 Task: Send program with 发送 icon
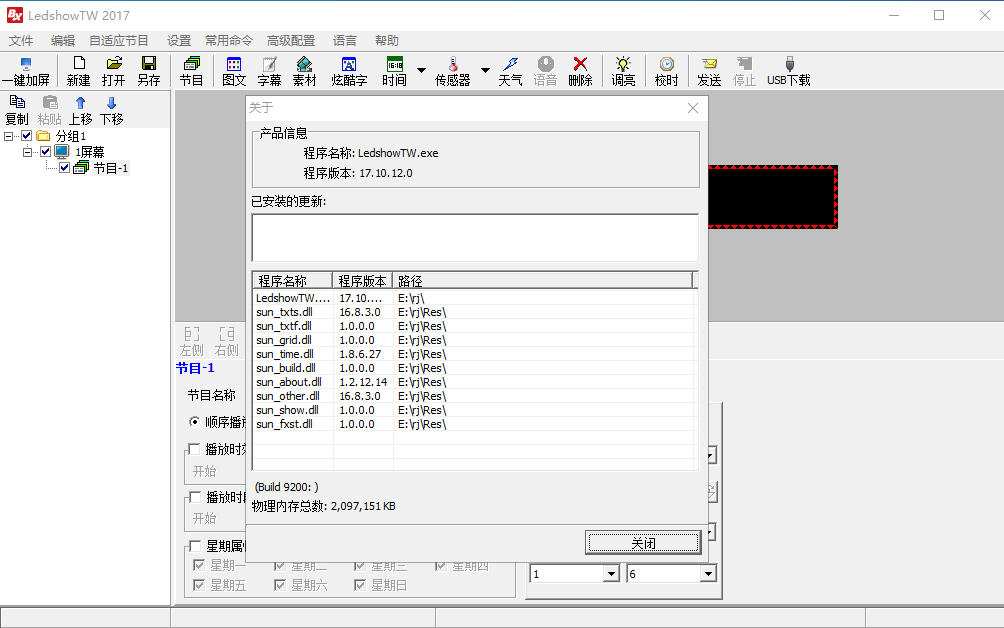coord(709,71)
